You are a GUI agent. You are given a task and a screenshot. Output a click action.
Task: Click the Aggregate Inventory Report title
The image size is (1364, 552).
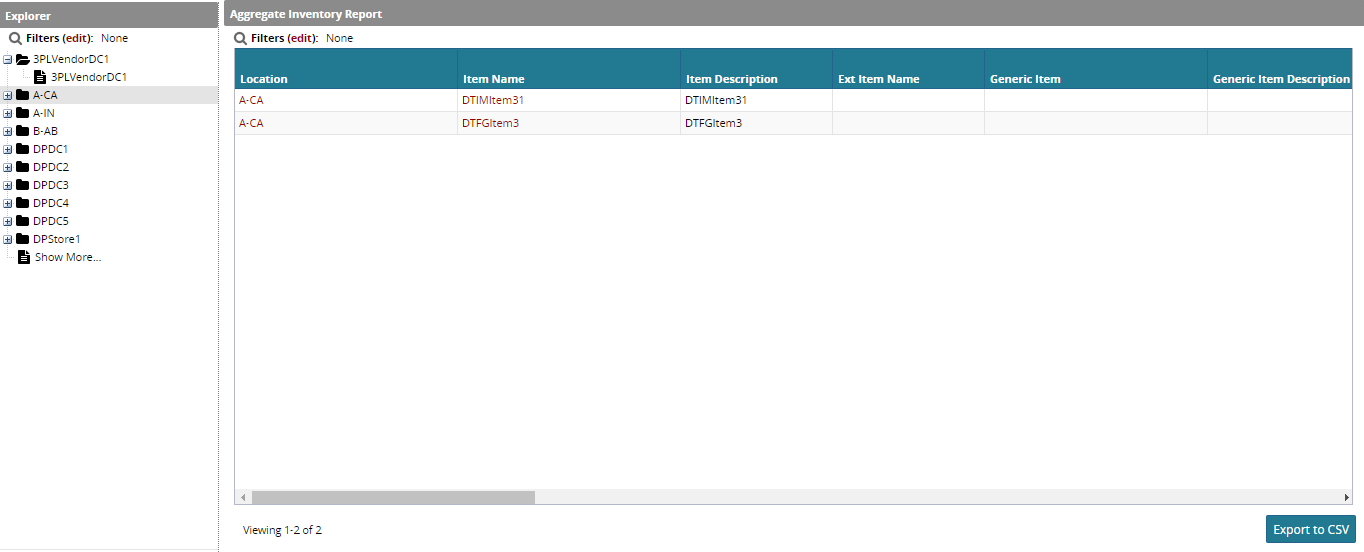click(306, 15)
